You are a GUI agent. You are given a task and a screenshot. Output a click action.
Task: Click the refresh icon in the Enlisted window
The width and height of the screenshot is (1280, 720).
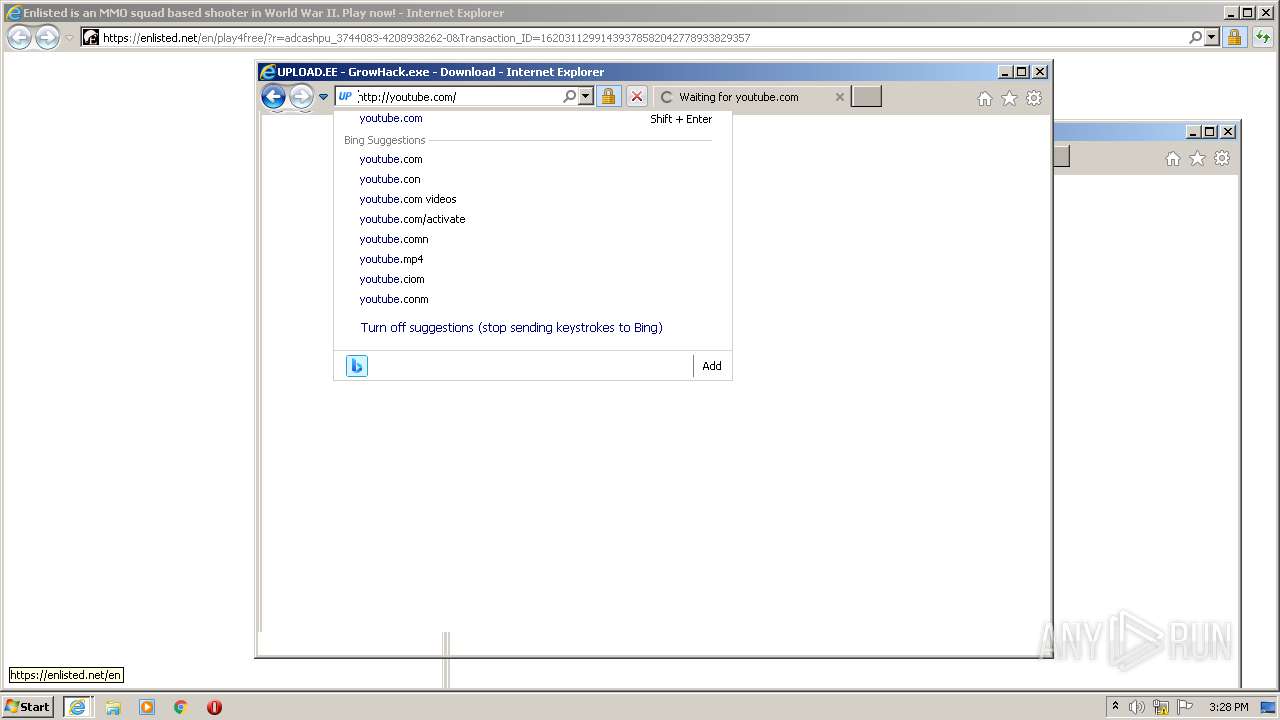pos(1263,38)
